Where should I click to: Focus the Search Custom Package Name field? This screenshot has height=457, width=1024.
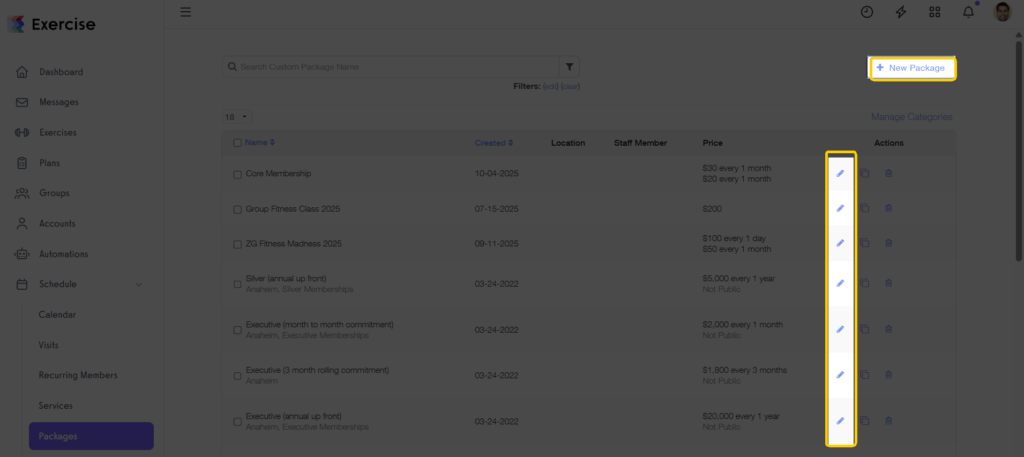pyautogui.click(x=391, y=67)
